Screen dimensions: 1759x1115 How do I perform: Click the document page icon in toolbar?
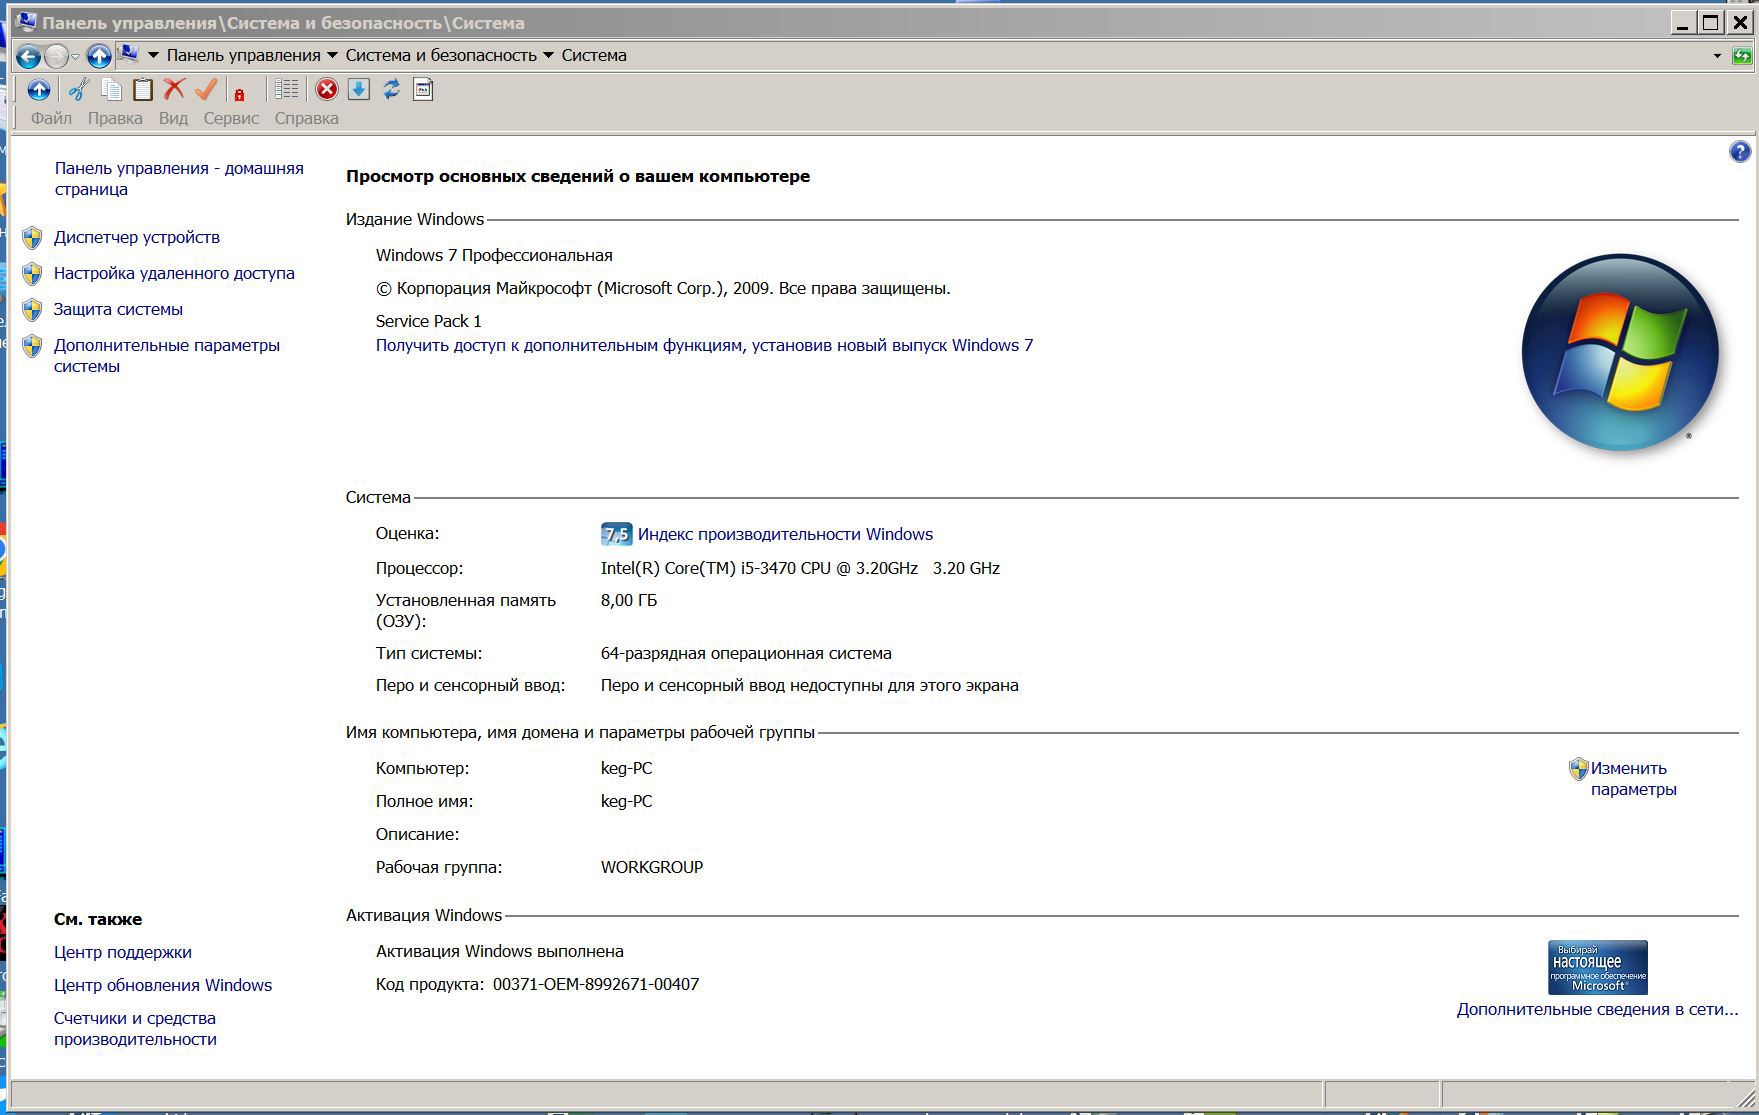click(x=423, y=90)
